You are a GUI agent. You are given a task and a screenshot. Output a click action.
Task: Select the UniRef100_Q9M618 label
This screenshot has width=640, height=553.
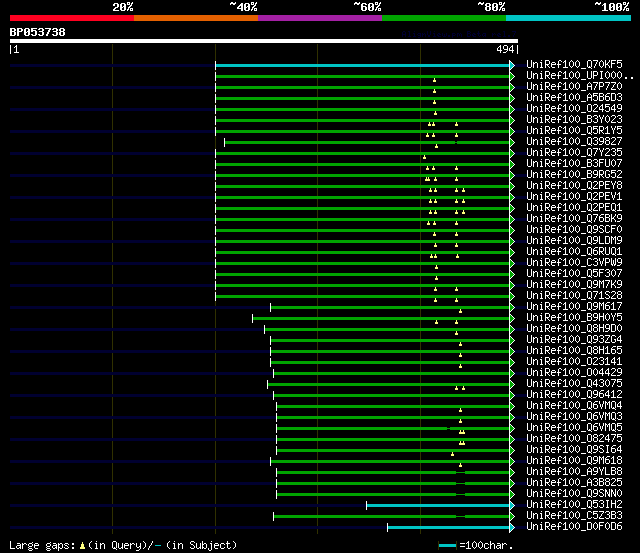[x=574, y=461]
